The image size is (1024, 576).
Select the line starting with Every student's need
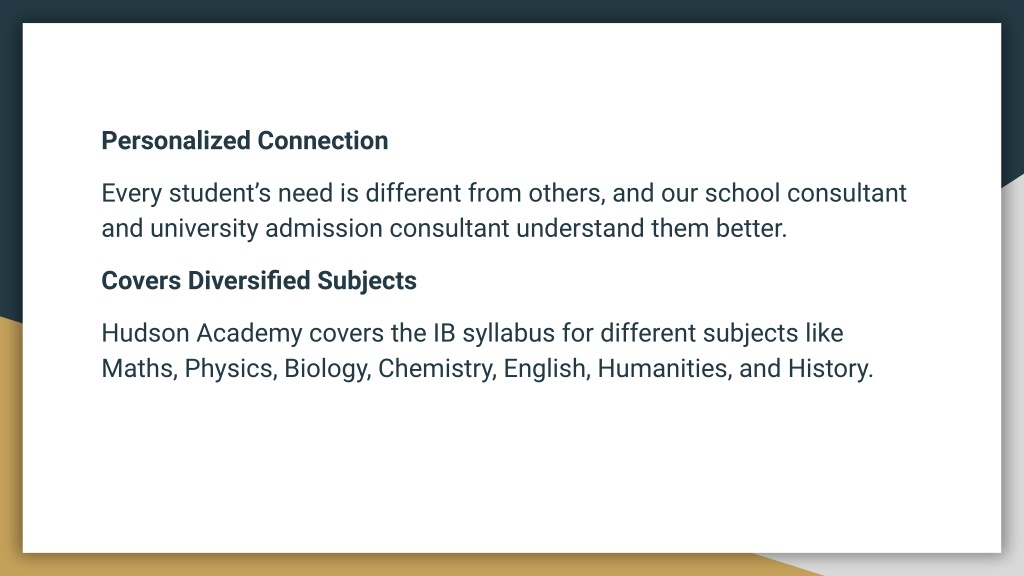[x=504, y=193]
